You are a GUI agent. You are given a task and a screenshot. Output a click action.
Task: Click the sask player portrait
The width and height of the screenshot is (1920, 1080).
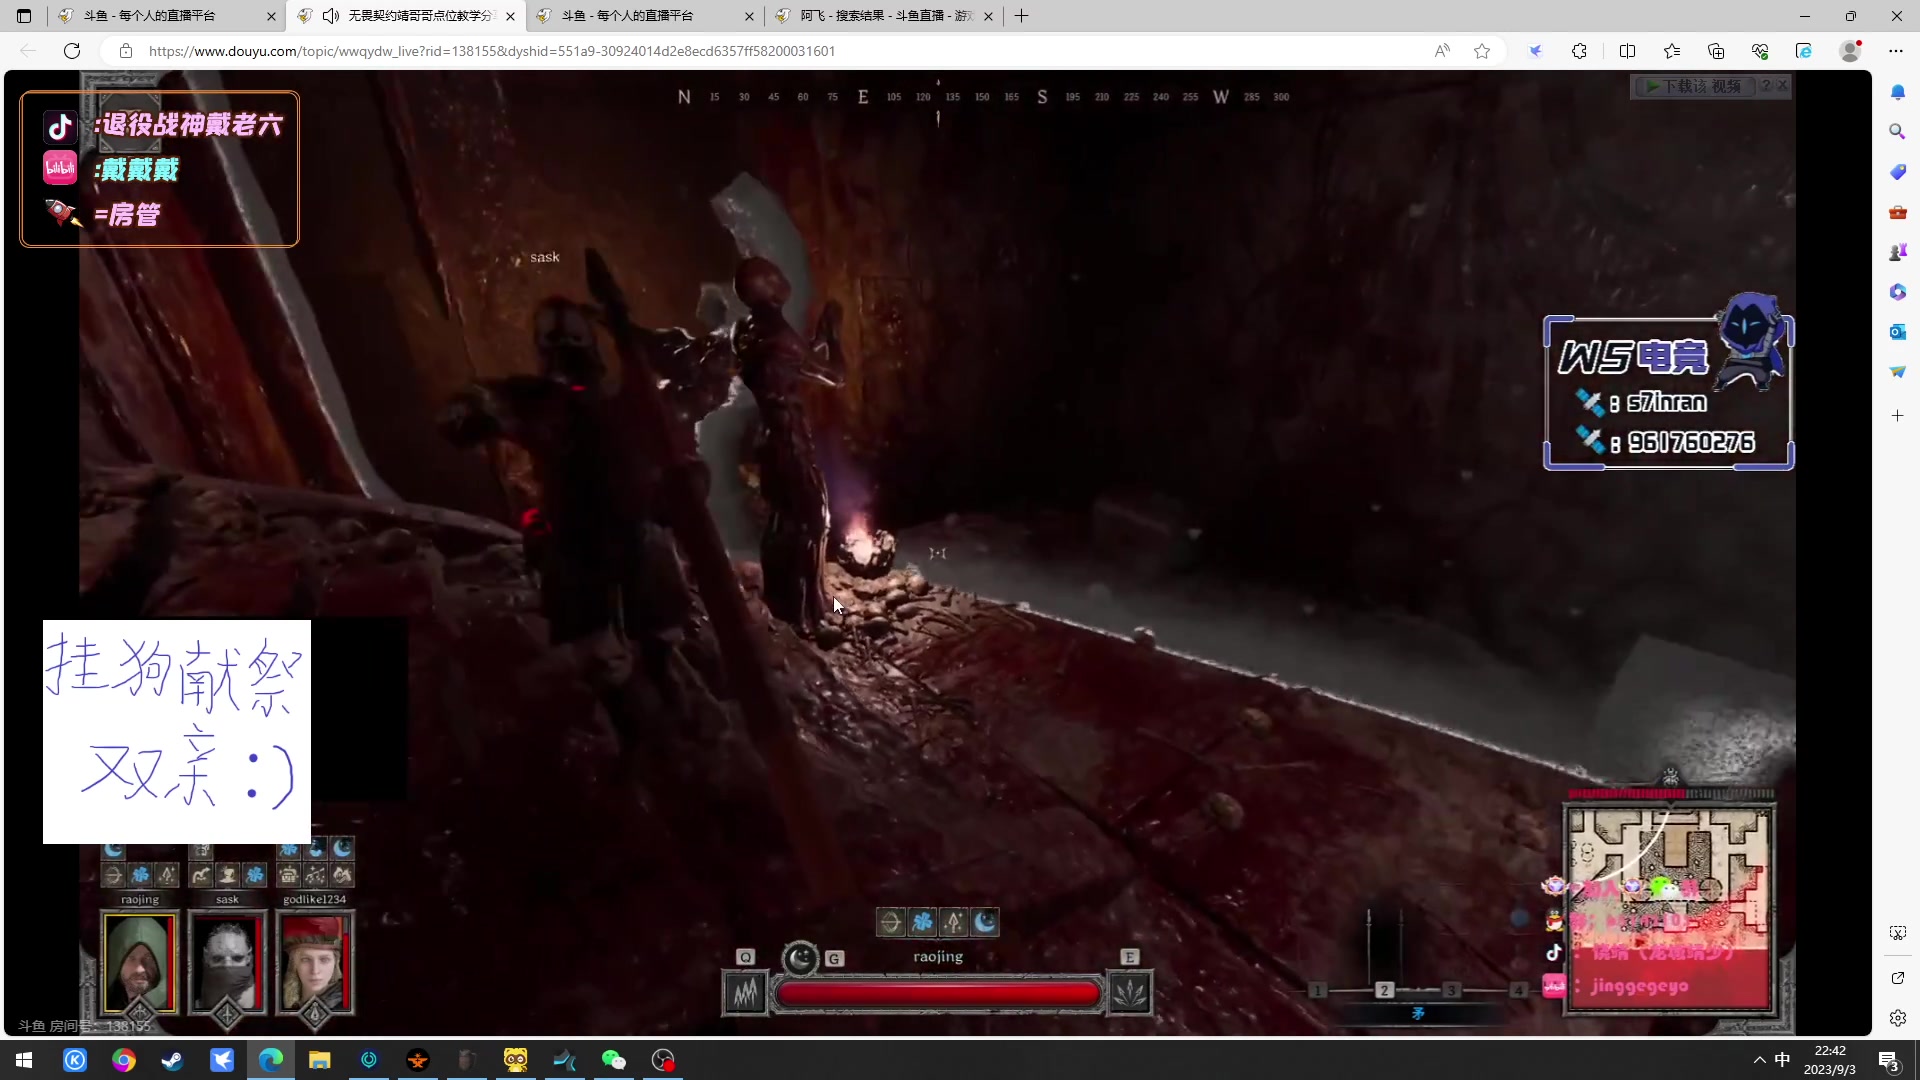click(227, 962)
